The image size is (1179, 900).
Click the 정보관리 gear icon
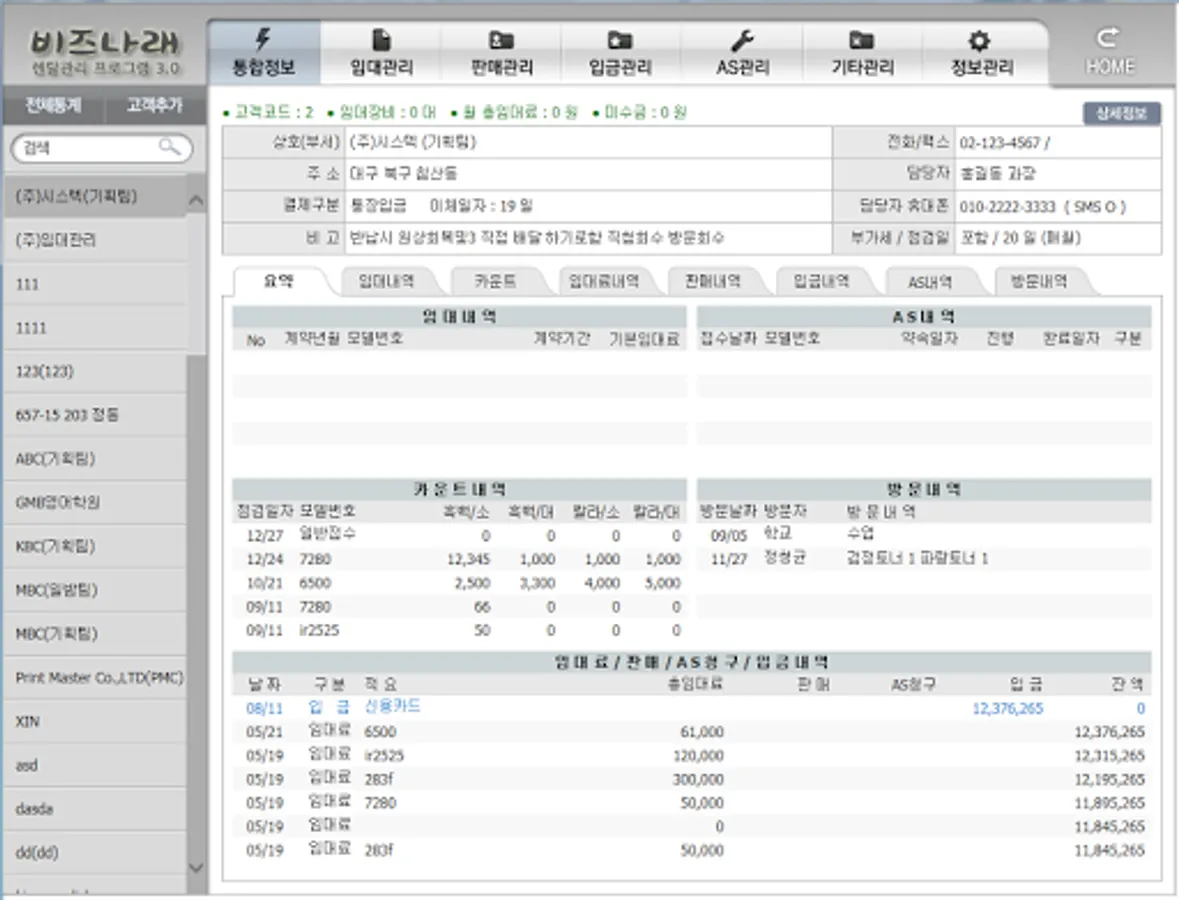tap(981, 40)
